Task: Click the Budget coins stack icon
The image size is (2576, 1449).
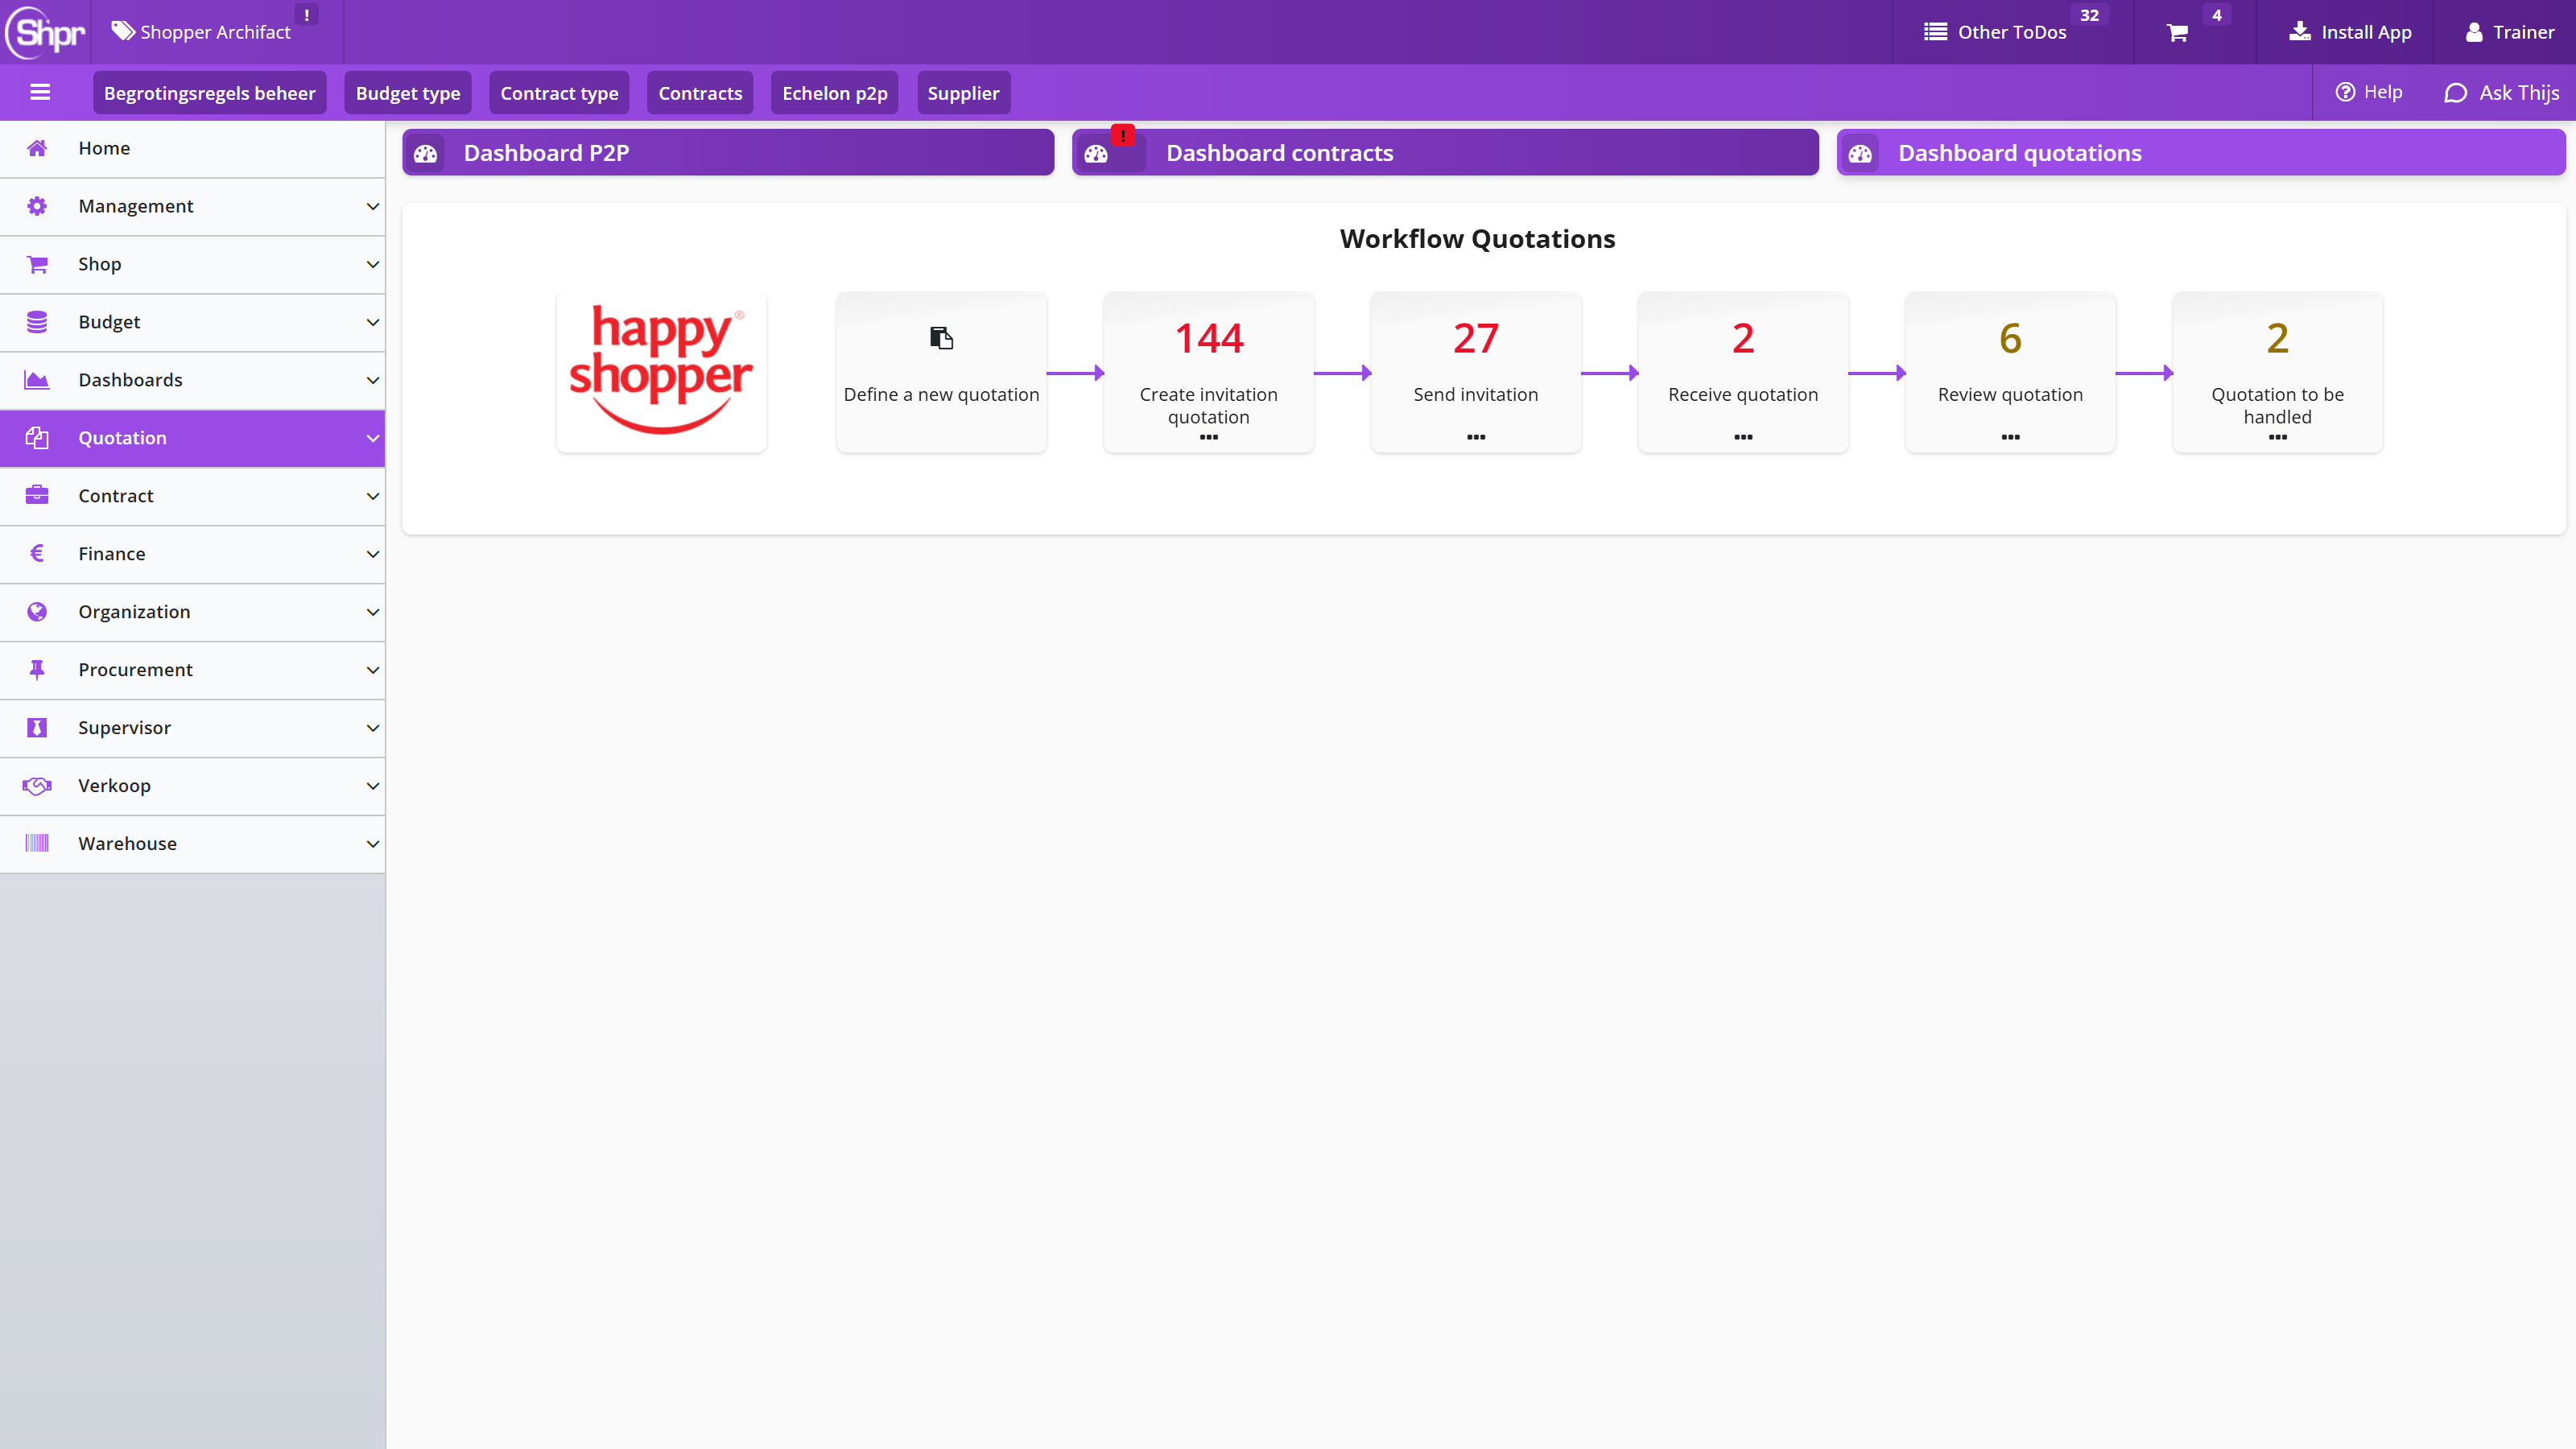Action: (x=37, y=322)
